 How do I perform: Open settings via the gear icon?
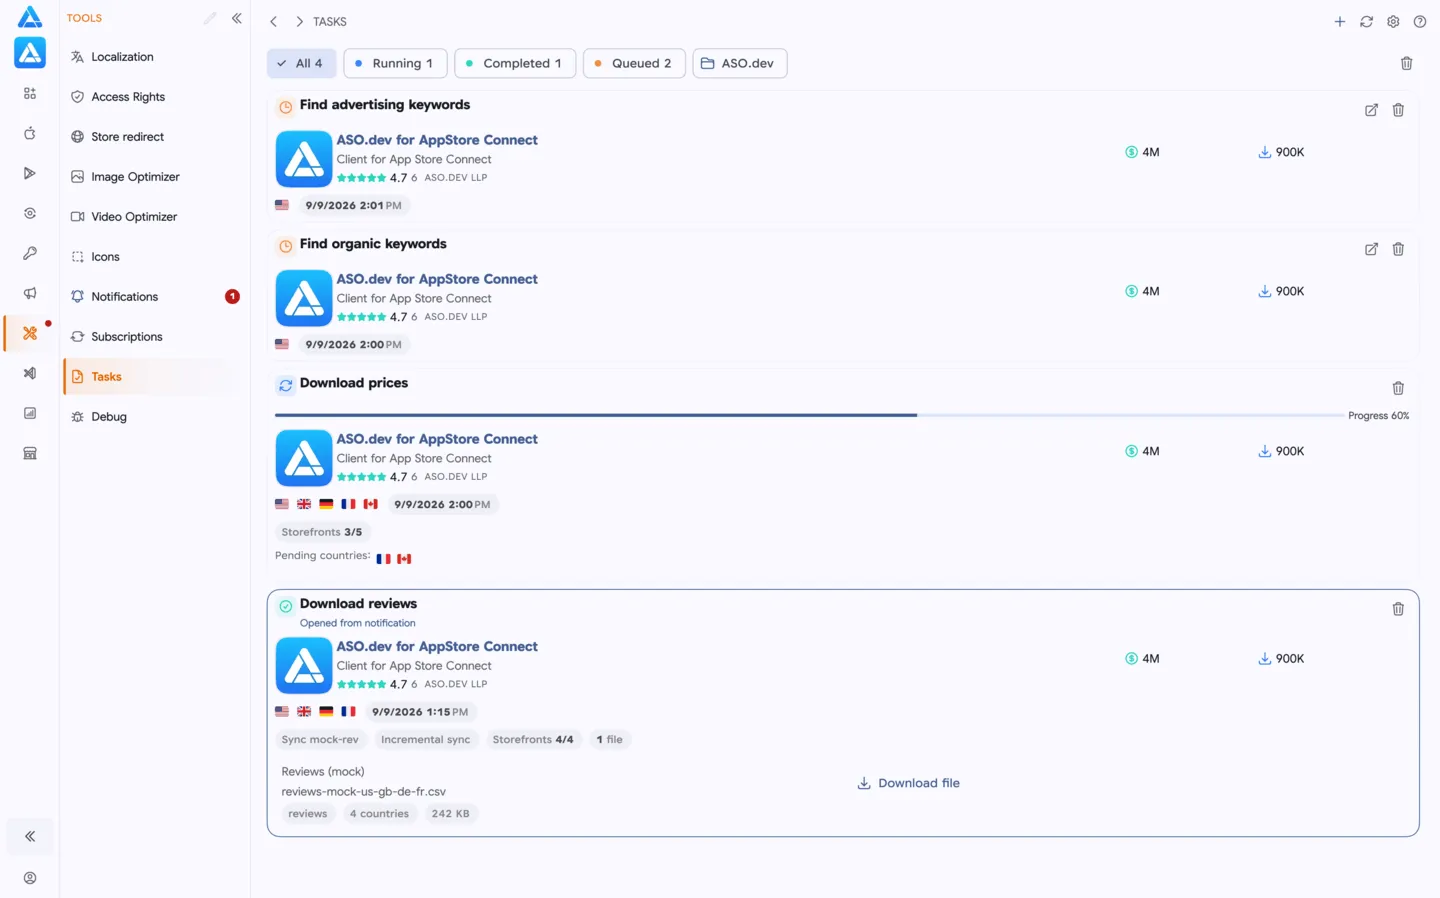point(1393,21)
